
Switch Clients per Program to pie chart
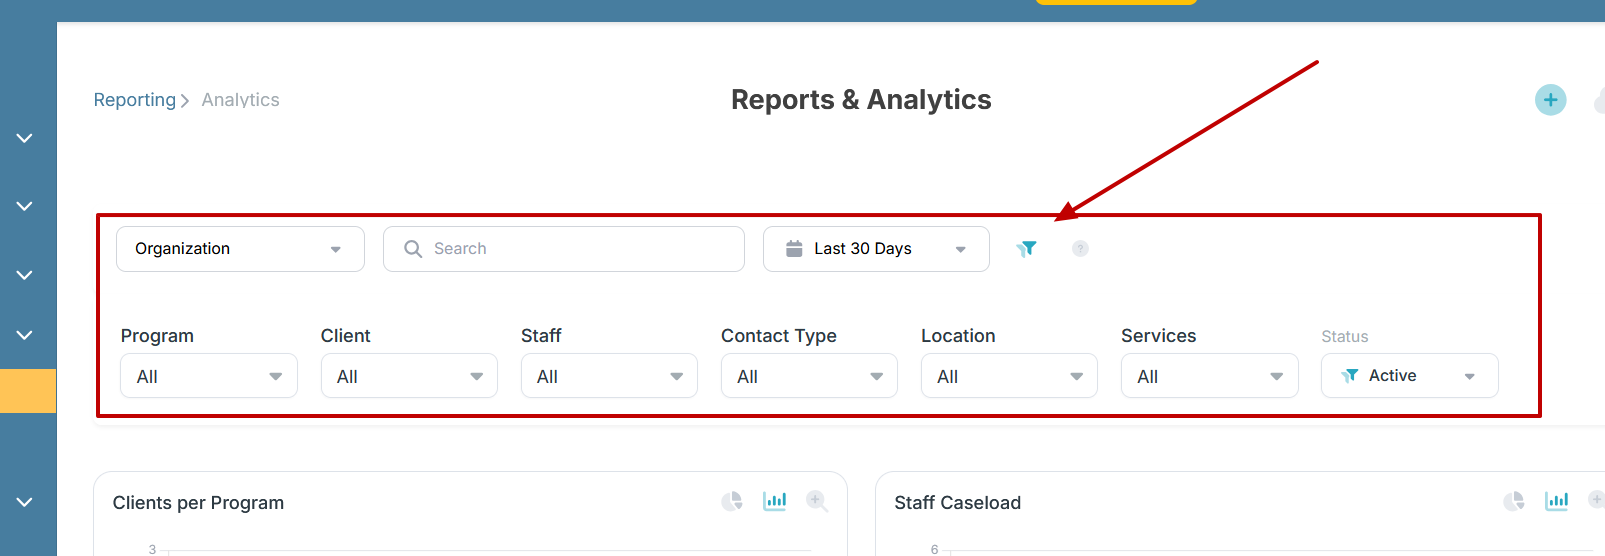point(732,501)
